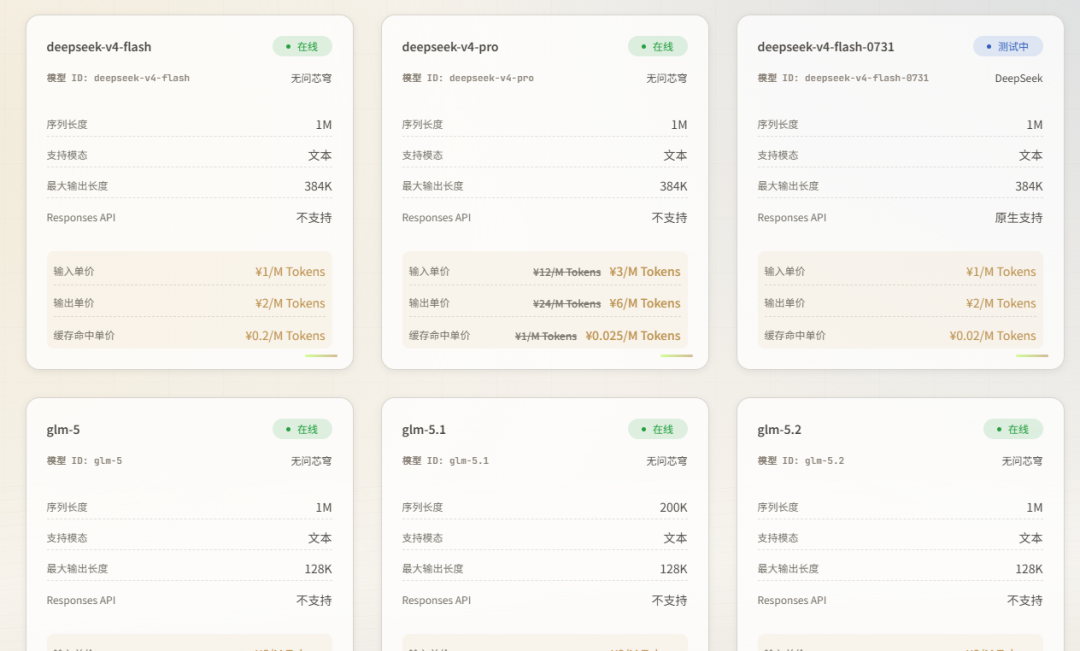Click the 在线 badge on glm-5.1 card
Screen dimensions: 1080x651
click(658, 429)
